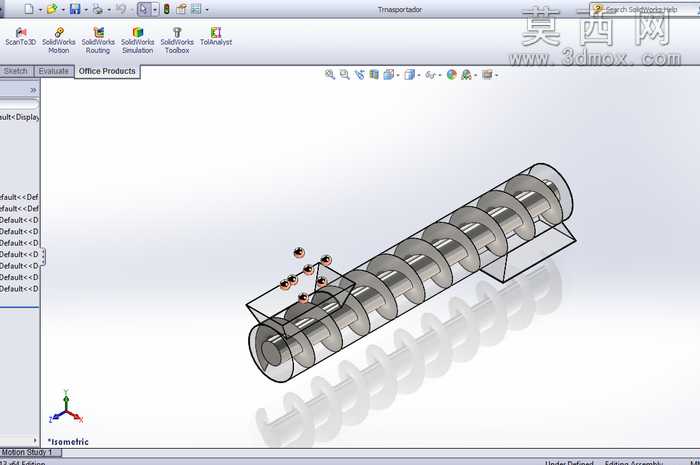Click the Open folder icon

[x=52, y=9]
